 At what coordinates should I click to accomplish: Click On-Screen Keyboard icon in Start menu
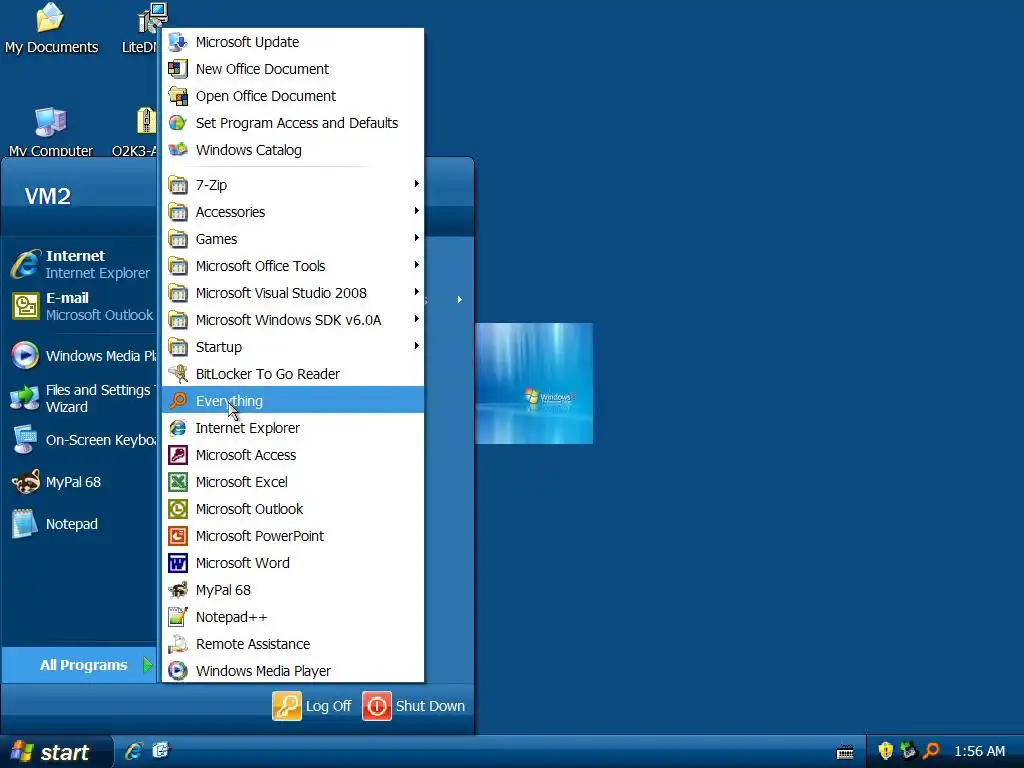click(x=25, y=440)
